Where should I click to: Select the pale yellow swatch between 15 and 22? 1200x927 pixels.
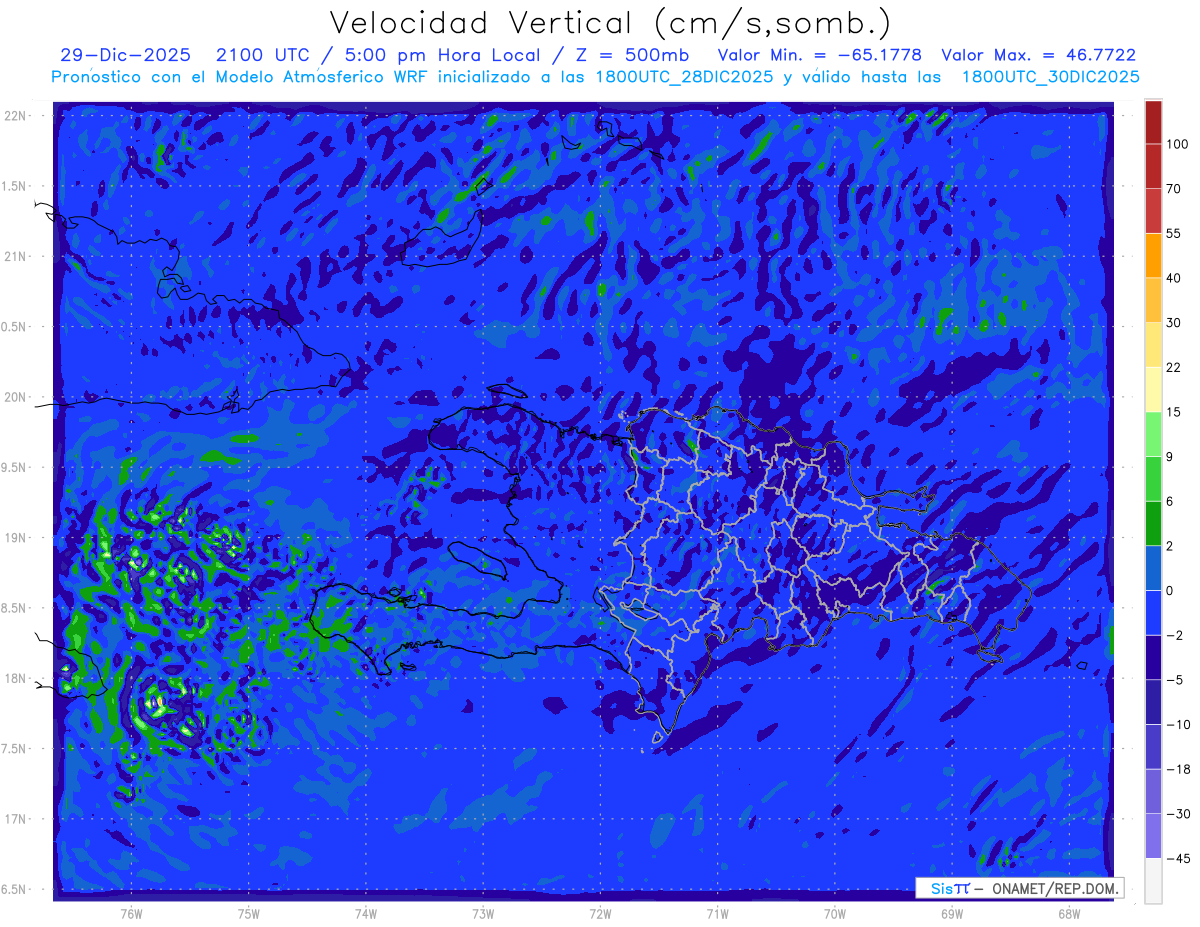1153,389
